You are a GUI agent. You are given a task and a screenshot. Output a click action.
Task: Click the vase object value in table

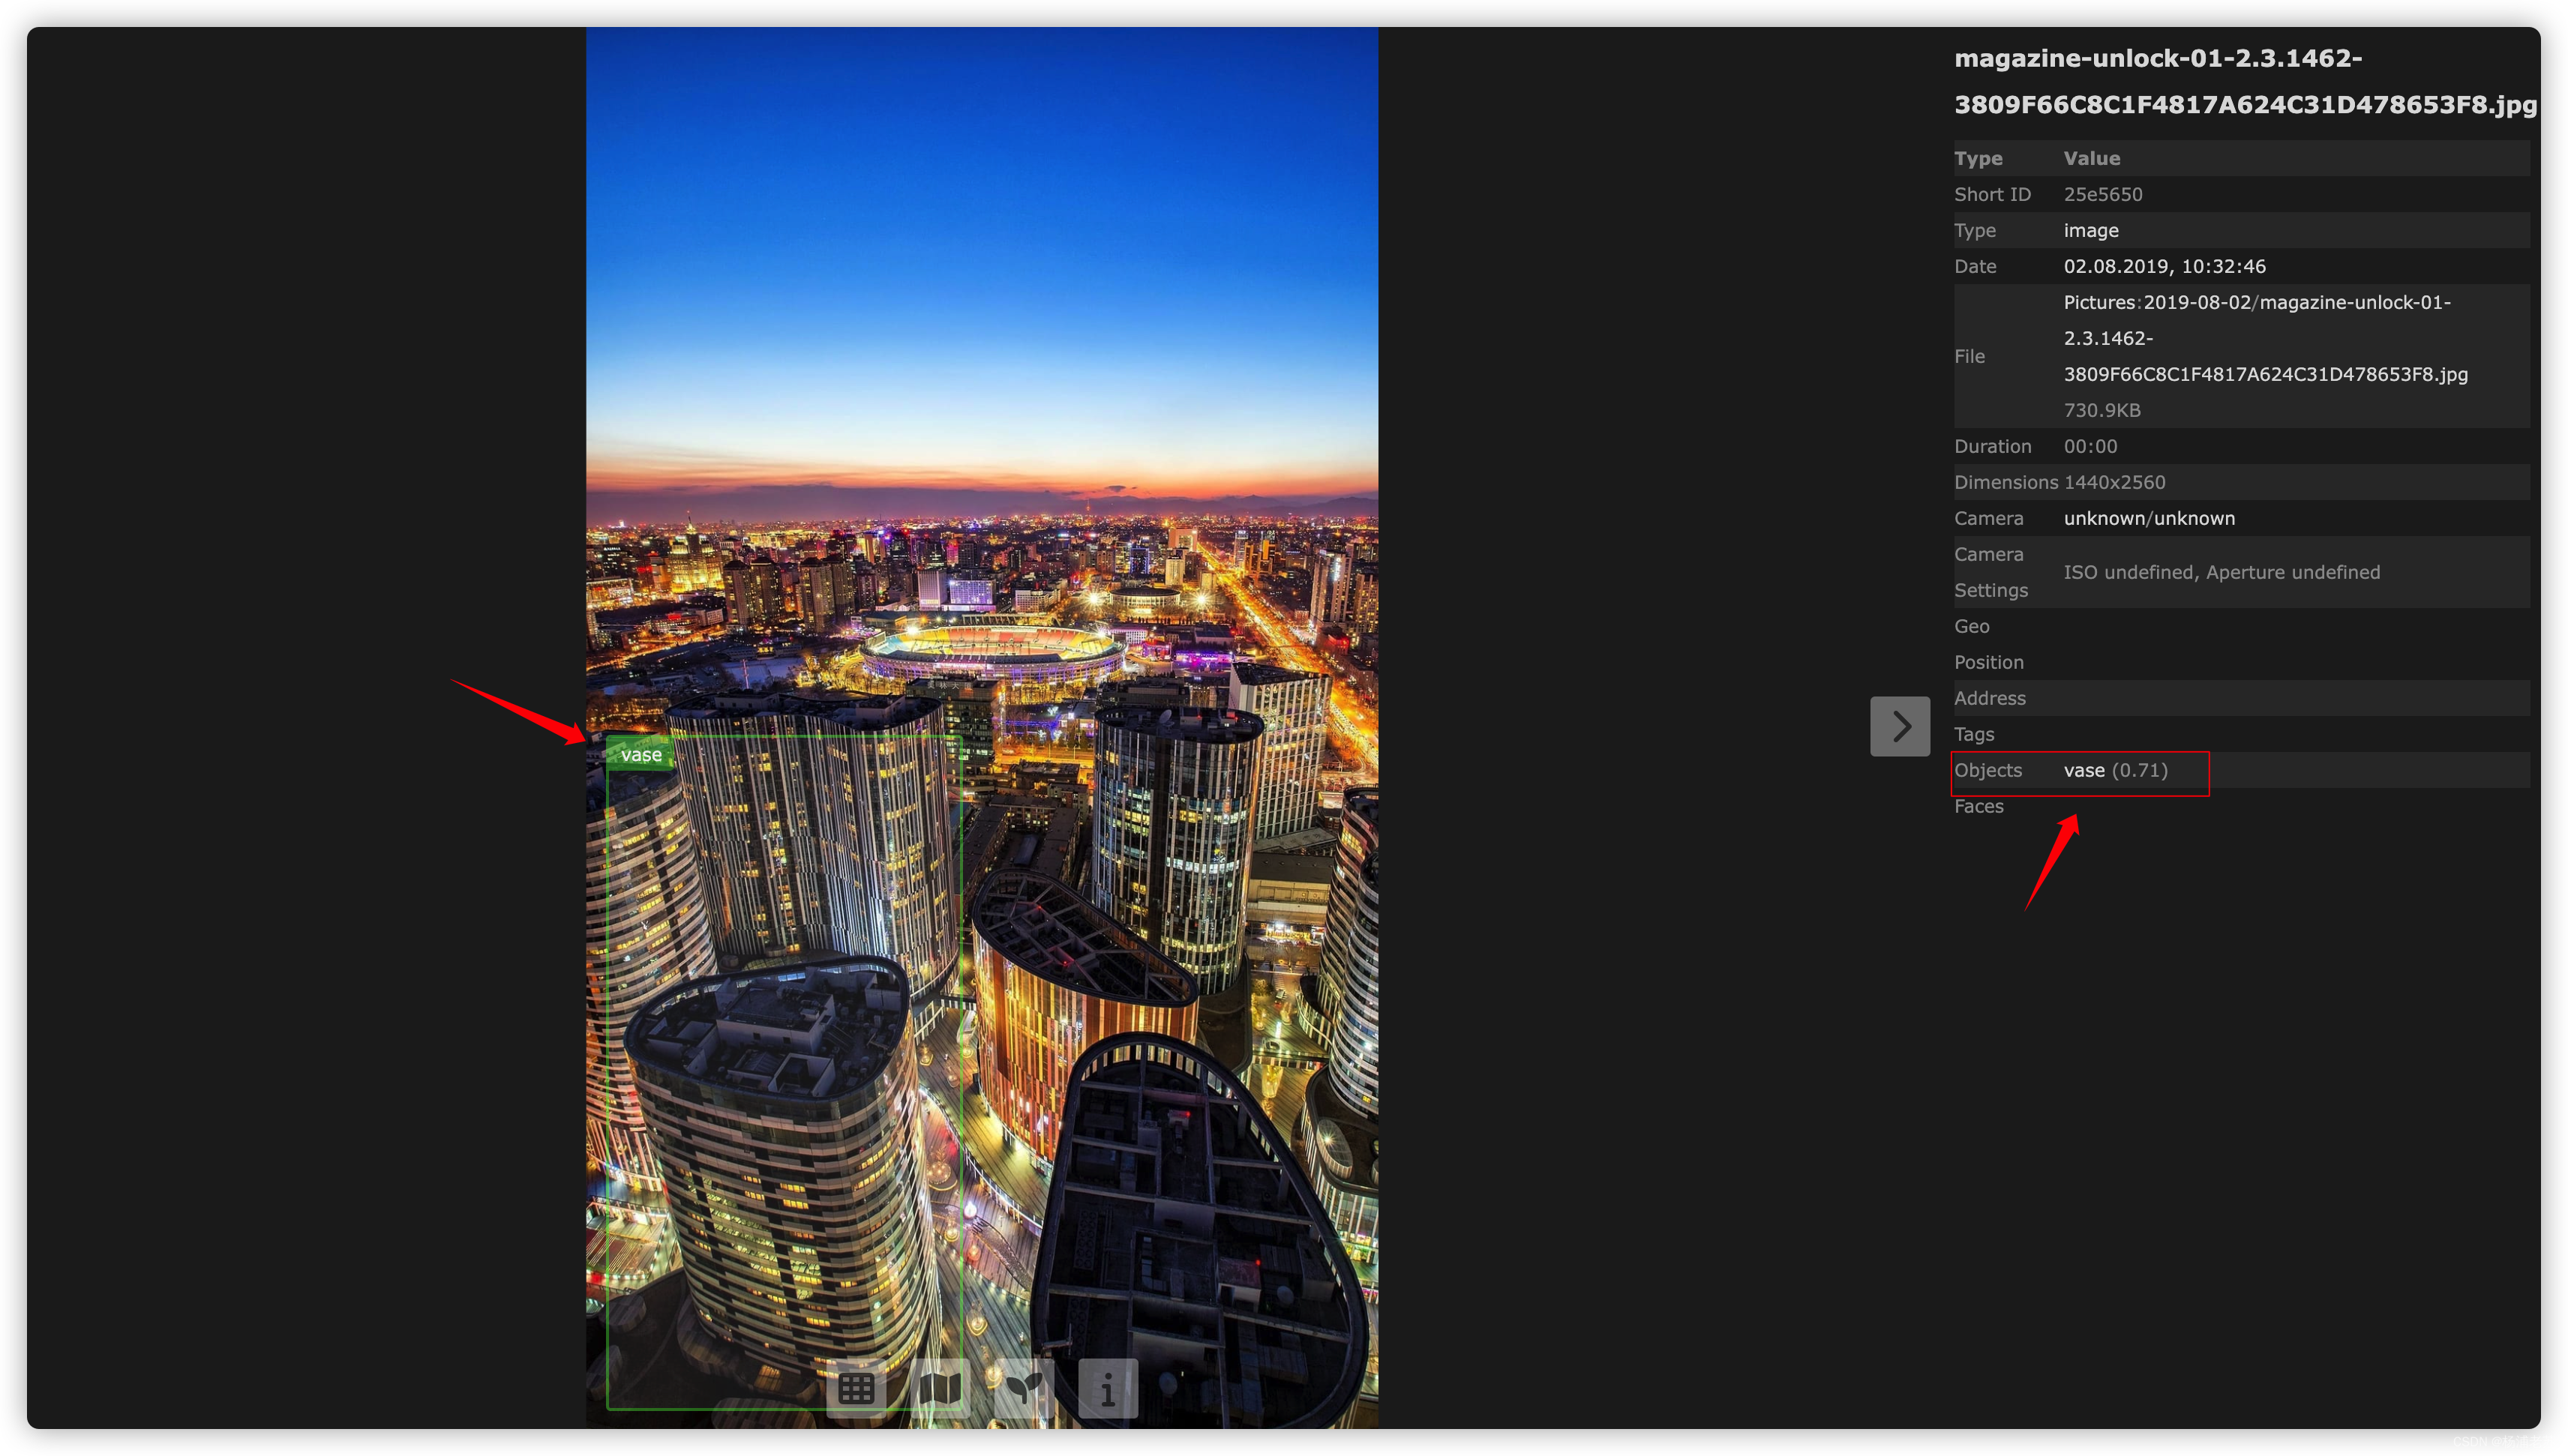pyautogui.click(x=2084, y=770)
